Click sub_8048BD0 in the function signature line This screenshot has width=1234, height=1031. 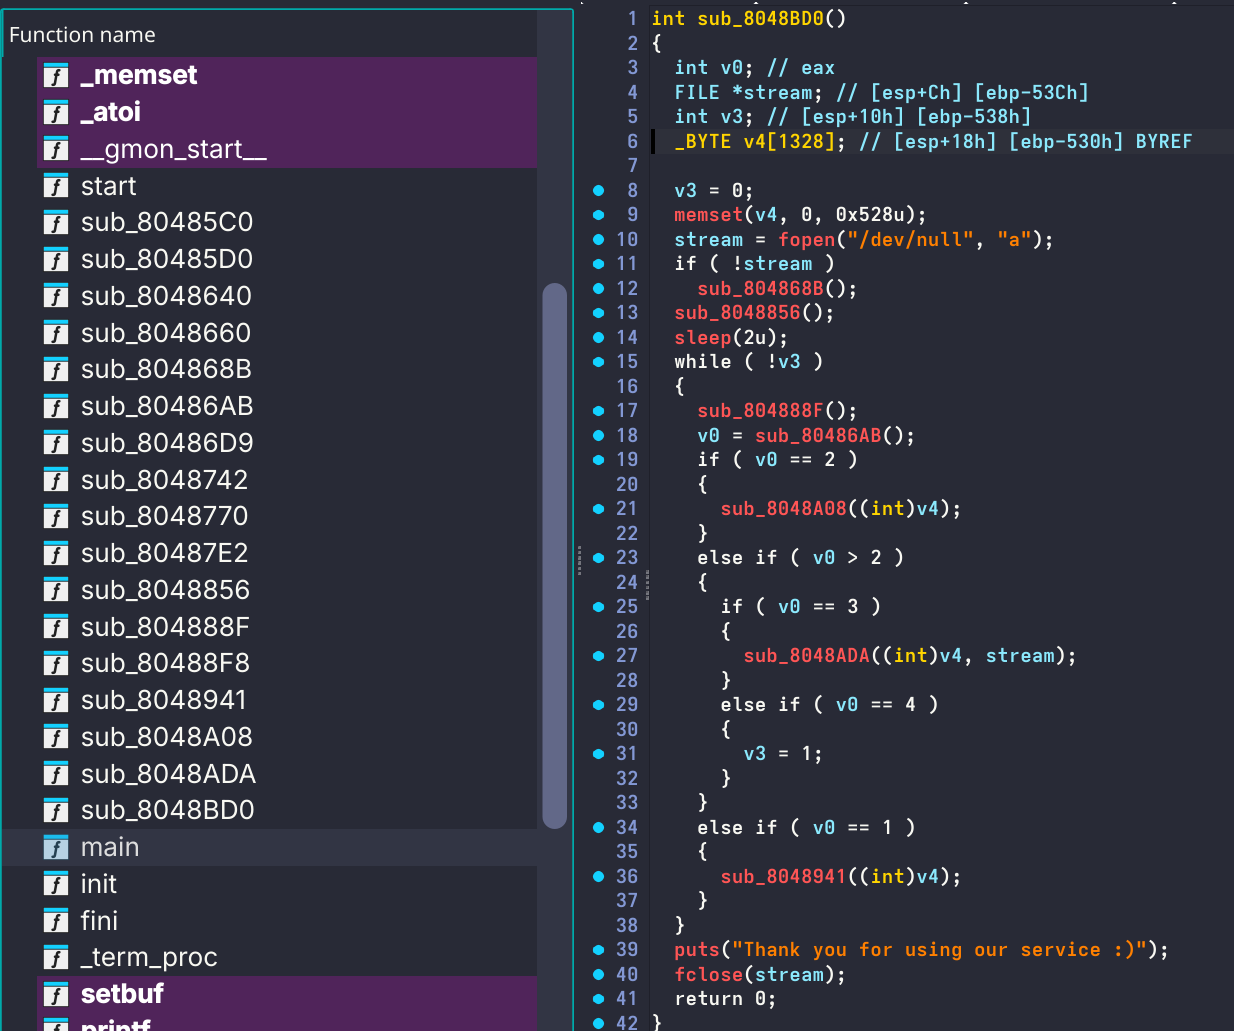click(761, 19)
